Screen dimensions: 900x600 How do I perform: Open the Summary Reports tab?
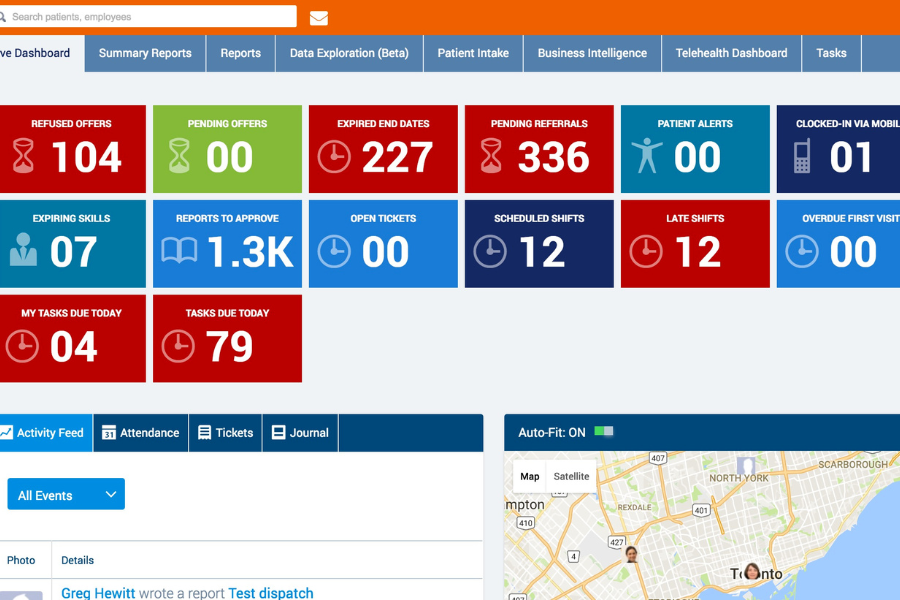pyautogui.click(x=145, y=53)
